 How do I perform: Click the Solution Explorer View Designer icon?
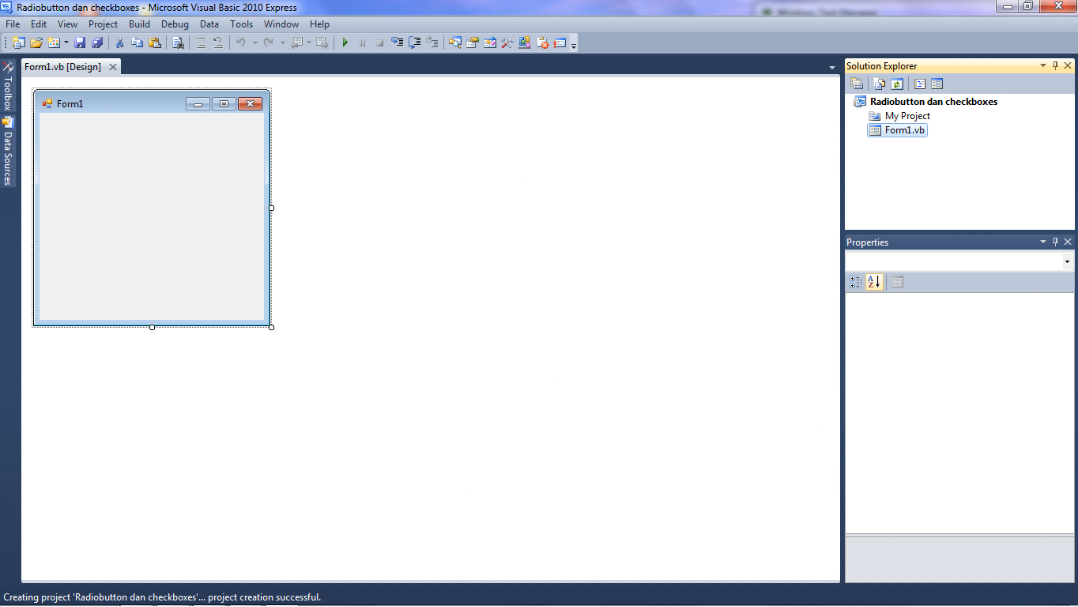pyautogui.click(x=937, y=84)
